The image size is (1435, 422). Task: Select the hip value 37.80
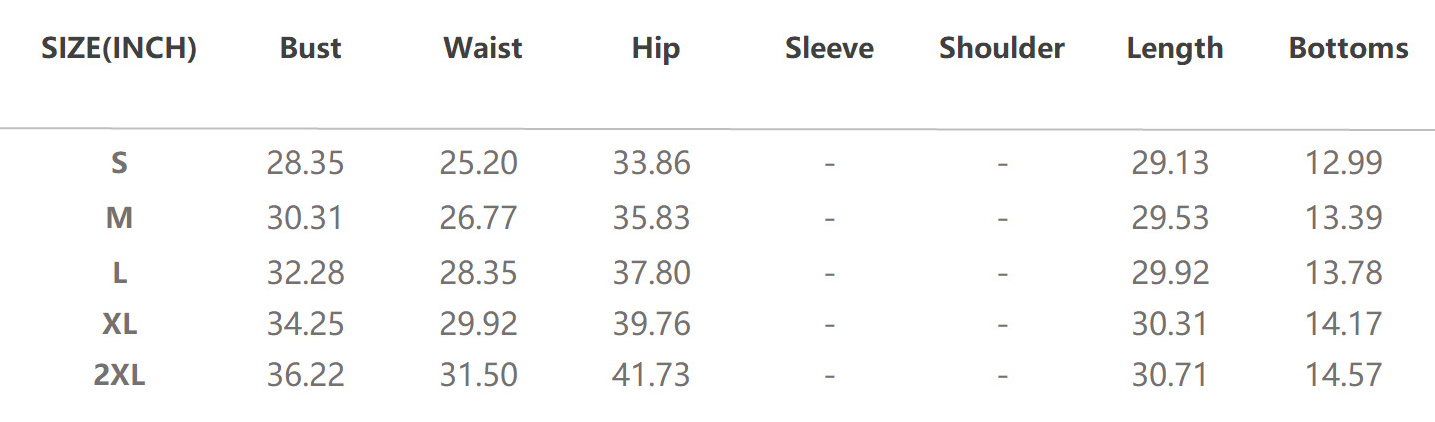click(651, 272)
